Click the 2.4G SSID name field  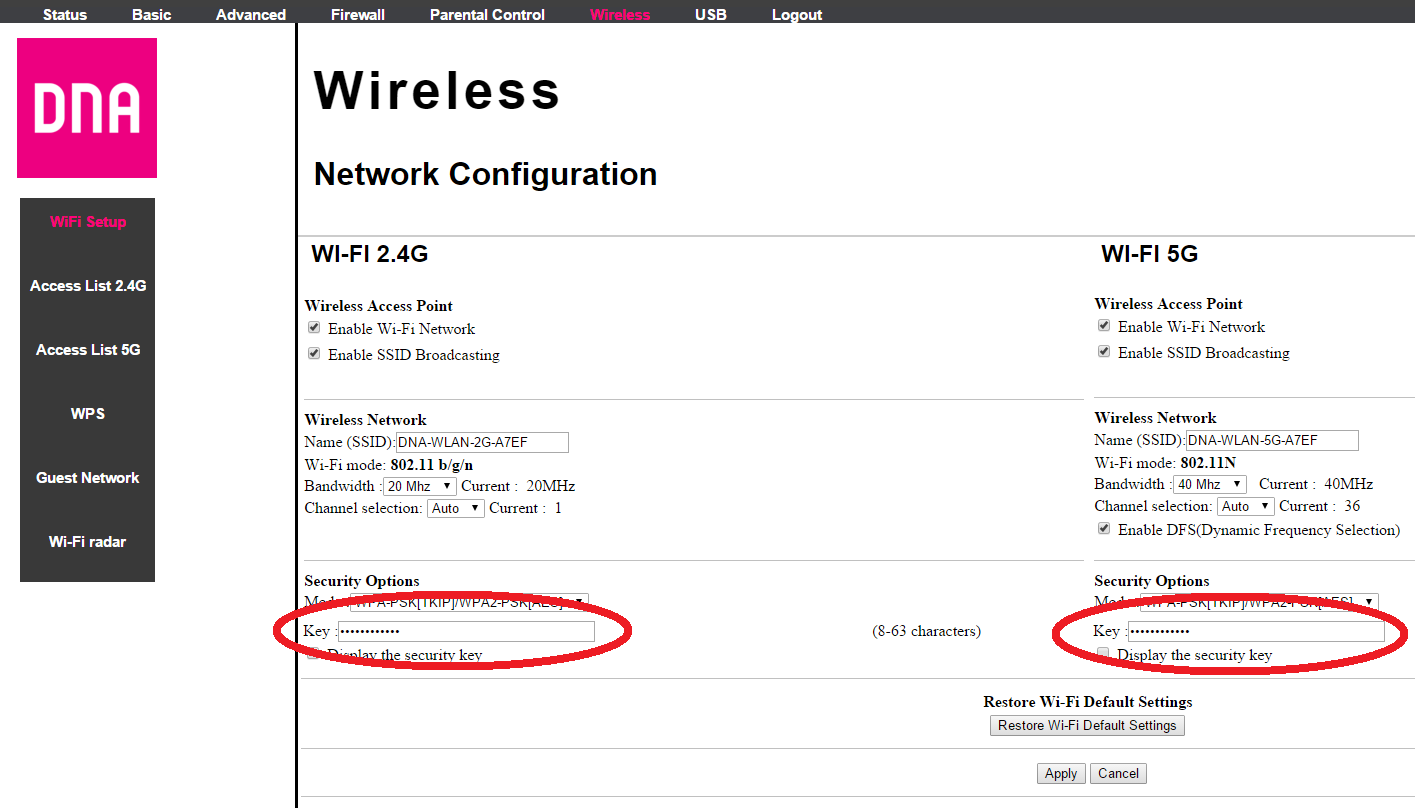coord(483,442)
